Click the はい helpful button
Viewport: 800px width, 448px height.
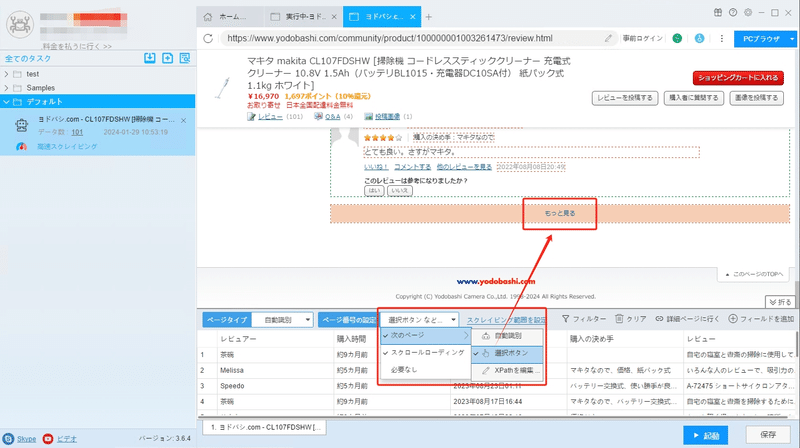click(x=374, y=191)
